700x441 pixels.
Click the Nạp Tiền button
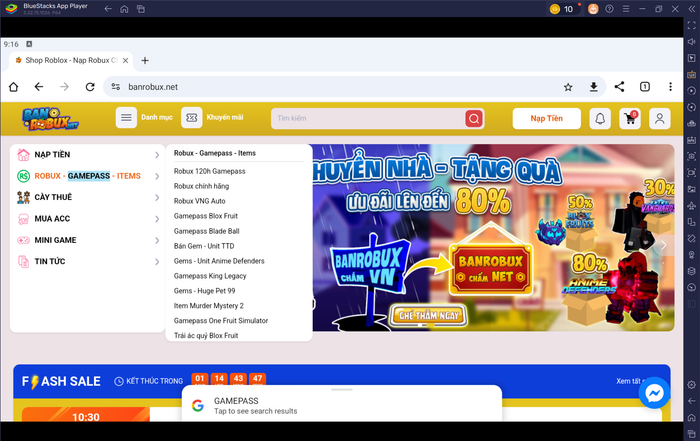click(x=546, y=118)
